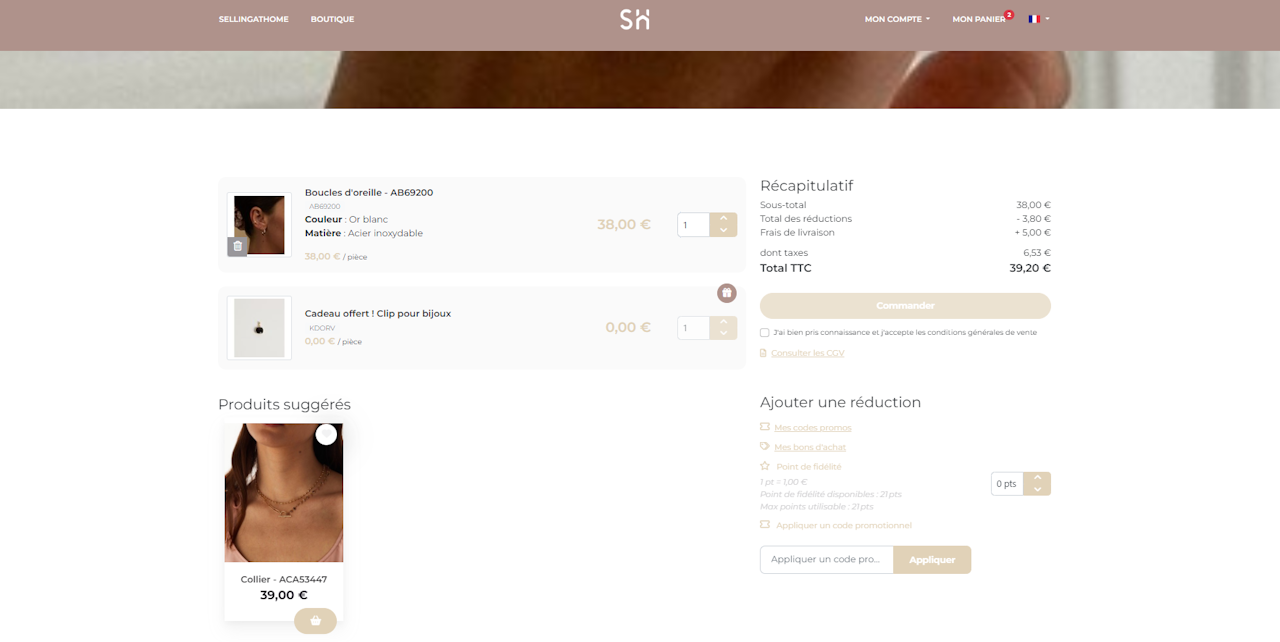The height and width of the screenshot is (642, 1280).
Task: Remove the Boucles d'oreille via trash icon
Action: pos(237,245)
